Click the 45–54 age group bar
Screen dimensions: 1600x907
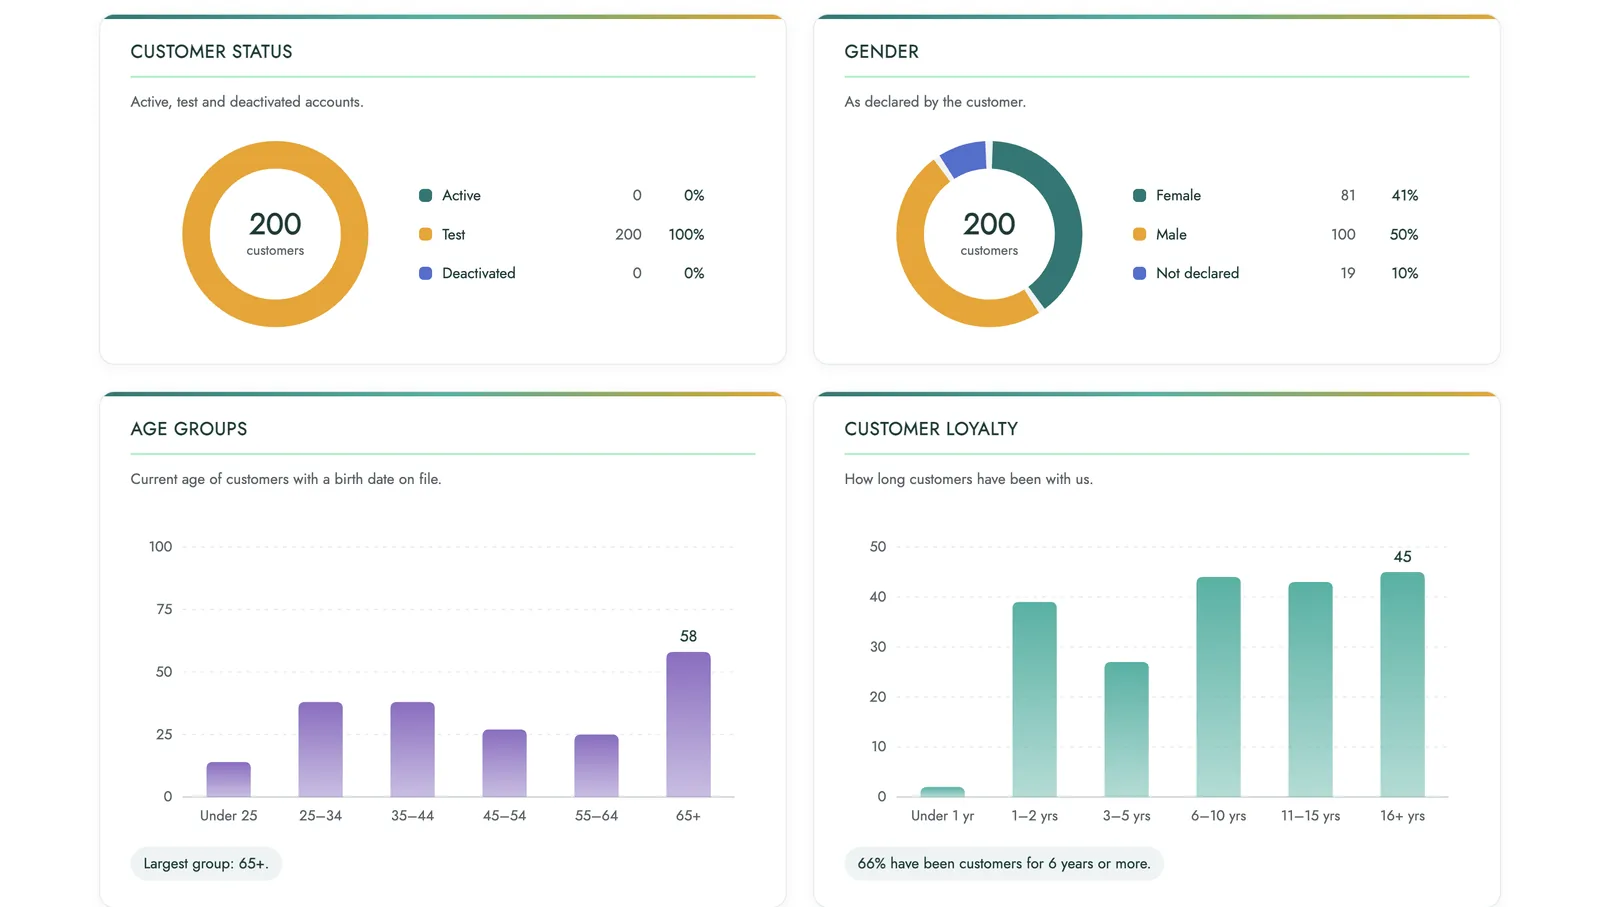click(x=504, y=763)
